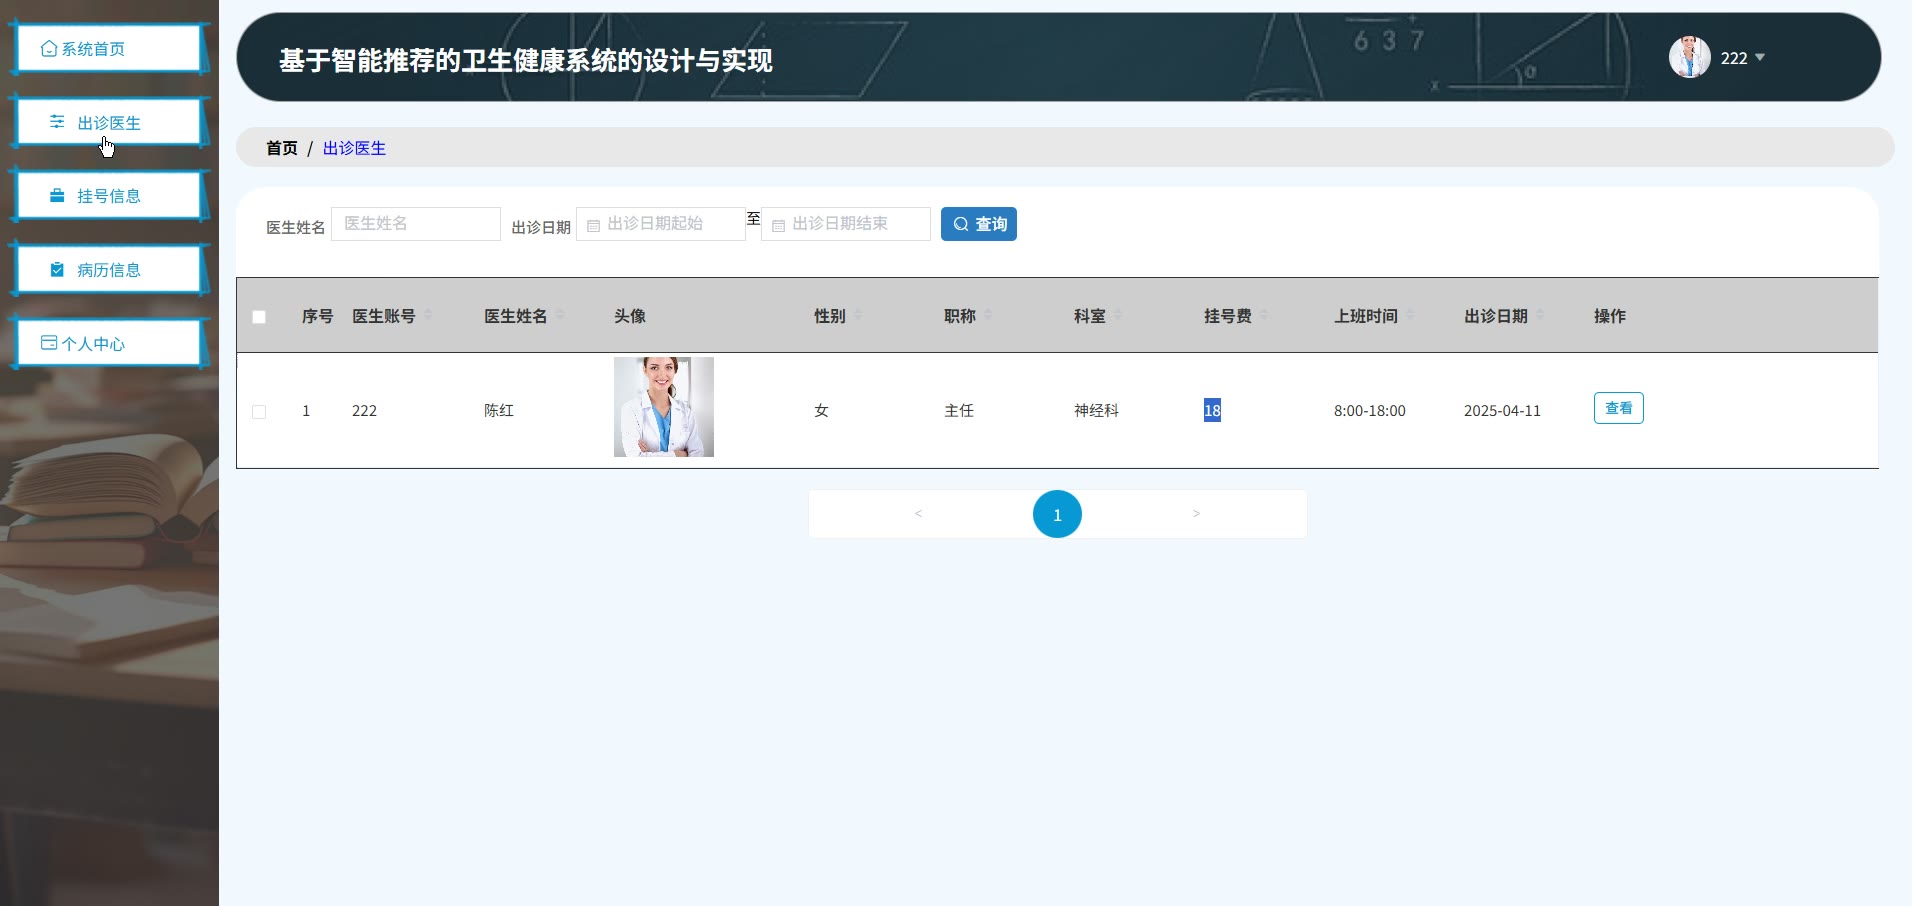Screen dimensions: 1912x906
Task: Sort by 出诊日期 column arrows
Action: point(1540,315)
